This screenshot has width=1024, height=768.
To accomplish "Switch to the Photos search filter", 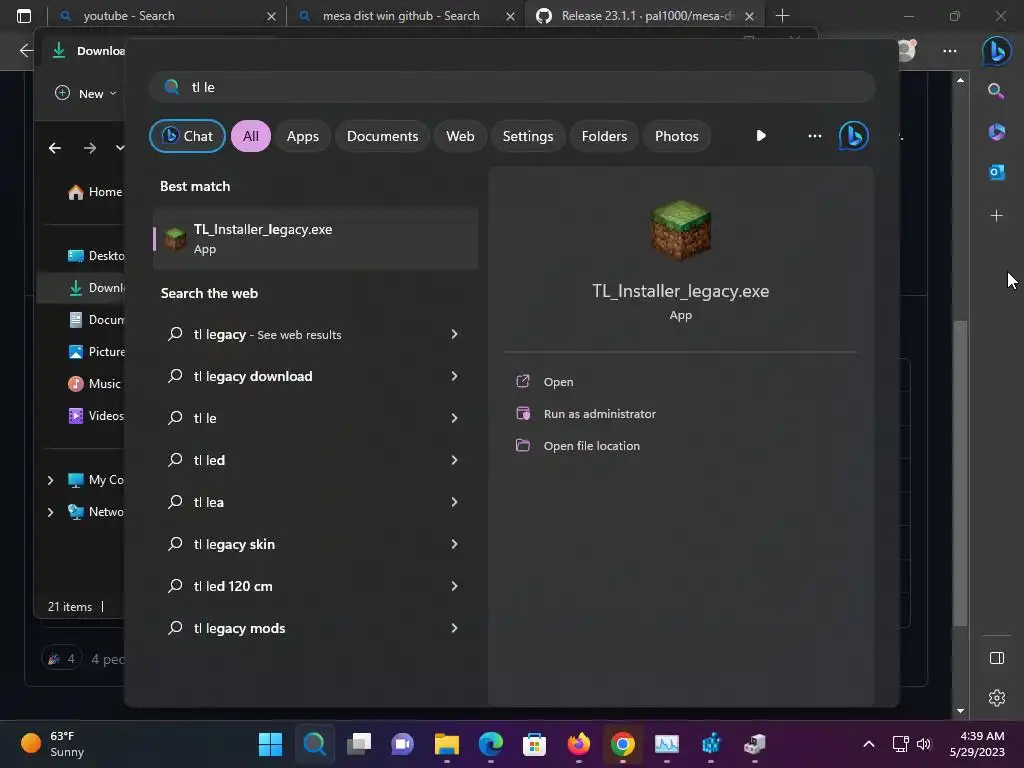I will click(677, 136).
